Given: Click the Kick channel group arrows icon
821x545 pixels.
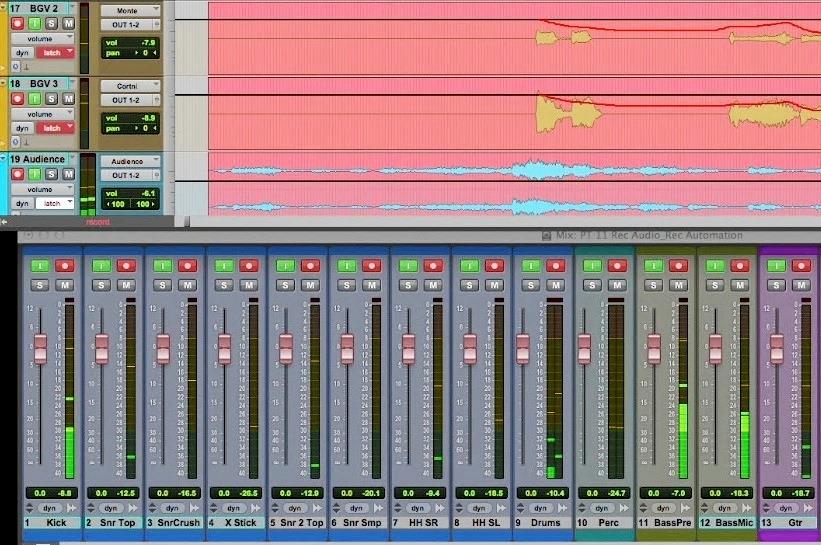Looking at the screenshot, I should tap(29, 508).
